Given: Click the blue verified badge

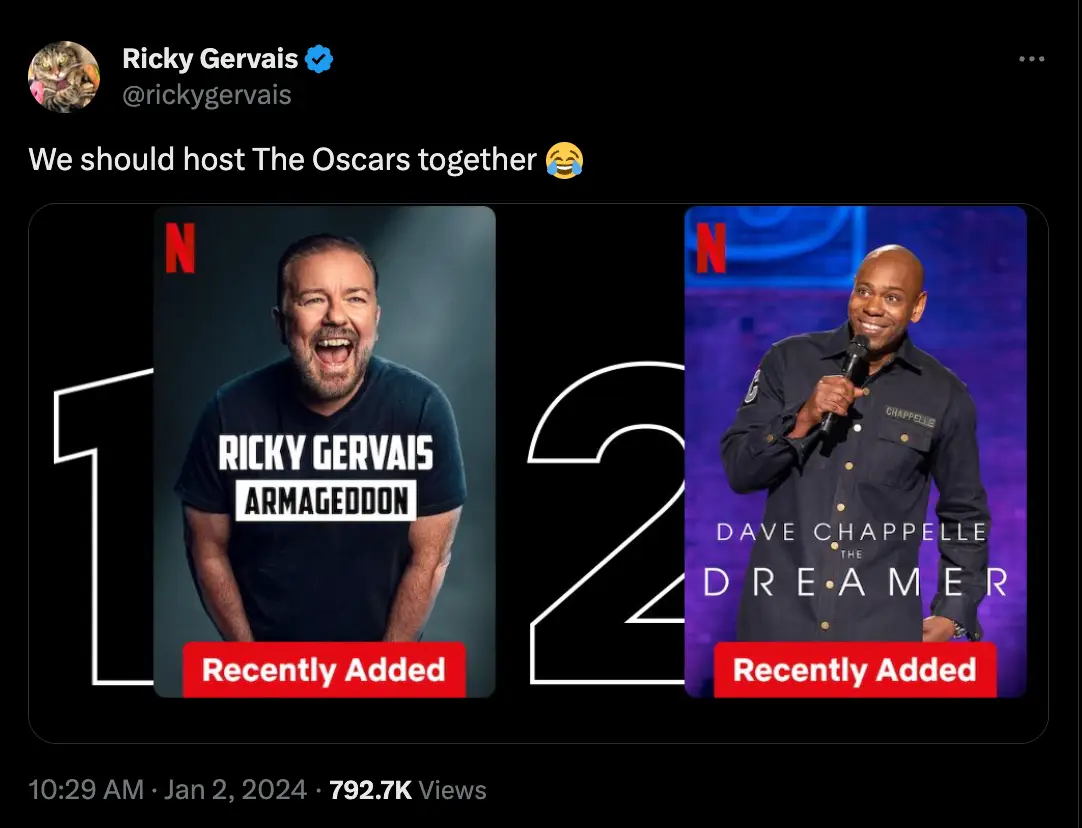Looking at the screenshot, I should pyautogui.click(x=318, y=60).
